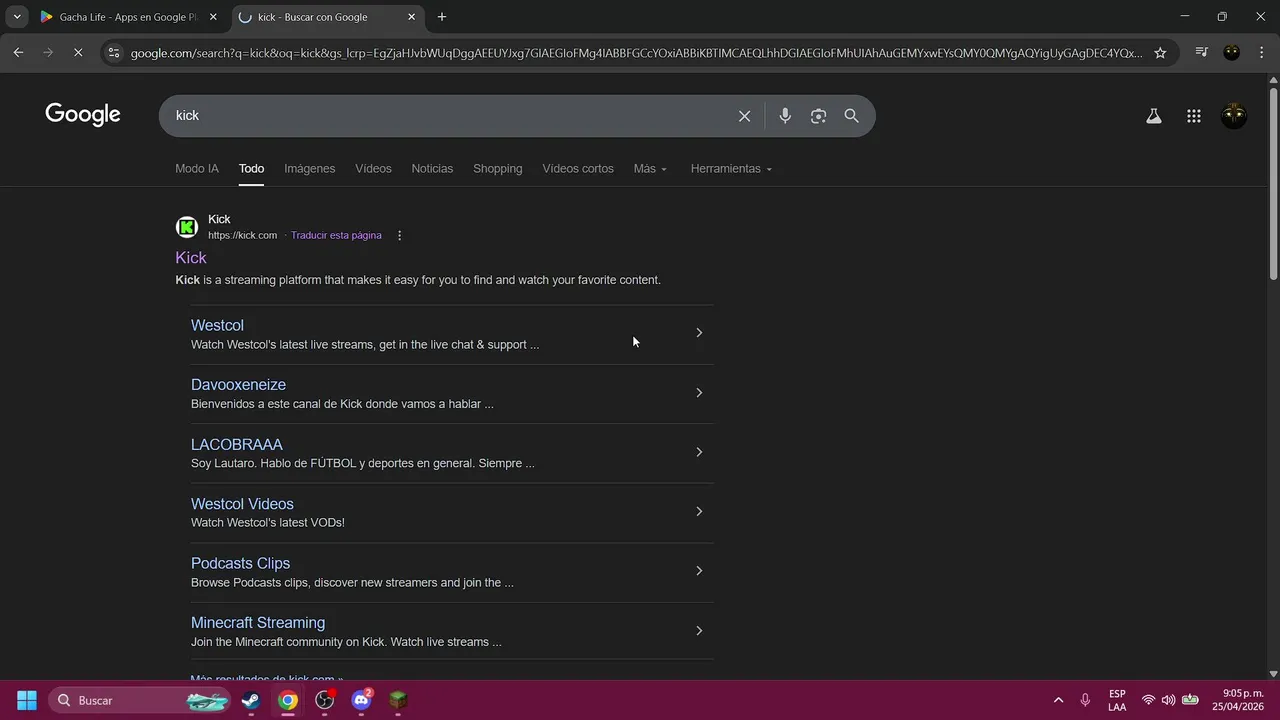Go to Google home via logo
This screenshot has width=1280, height=720.
pos(83,115)
